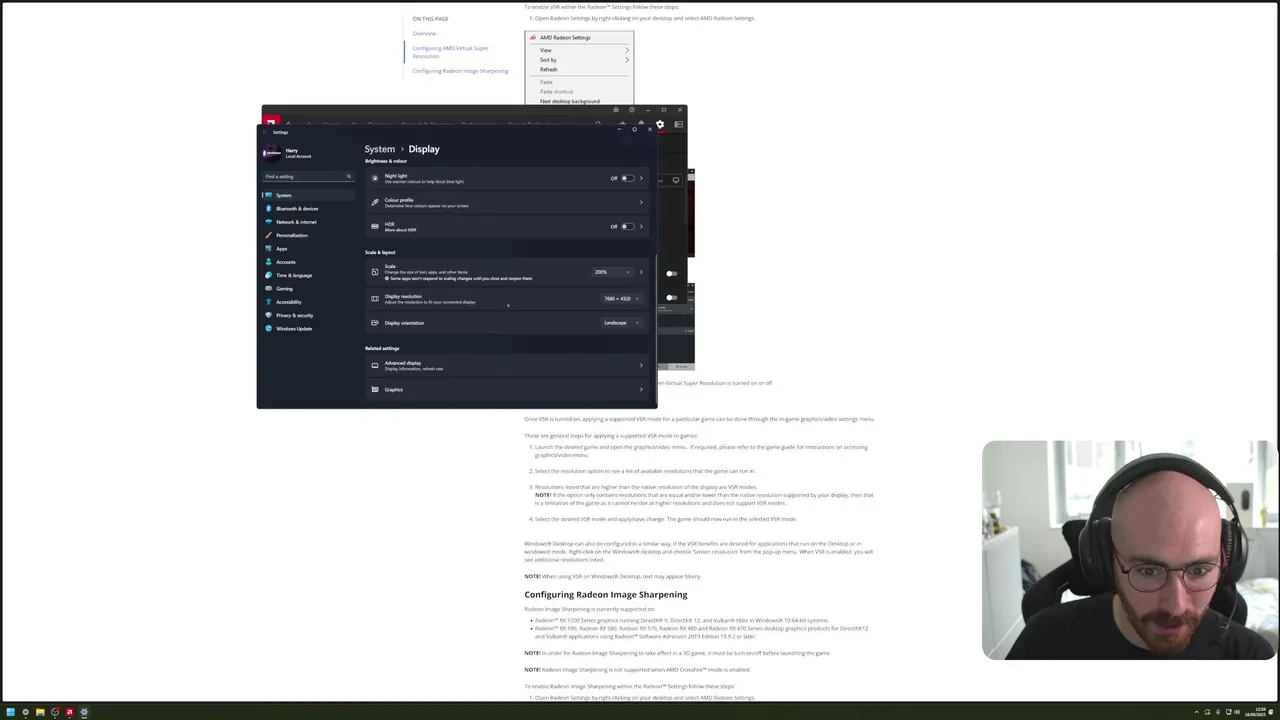Open the Display orientation Landscape dropdown
Screen dimensions: 1280x720
tap(621, 323)
